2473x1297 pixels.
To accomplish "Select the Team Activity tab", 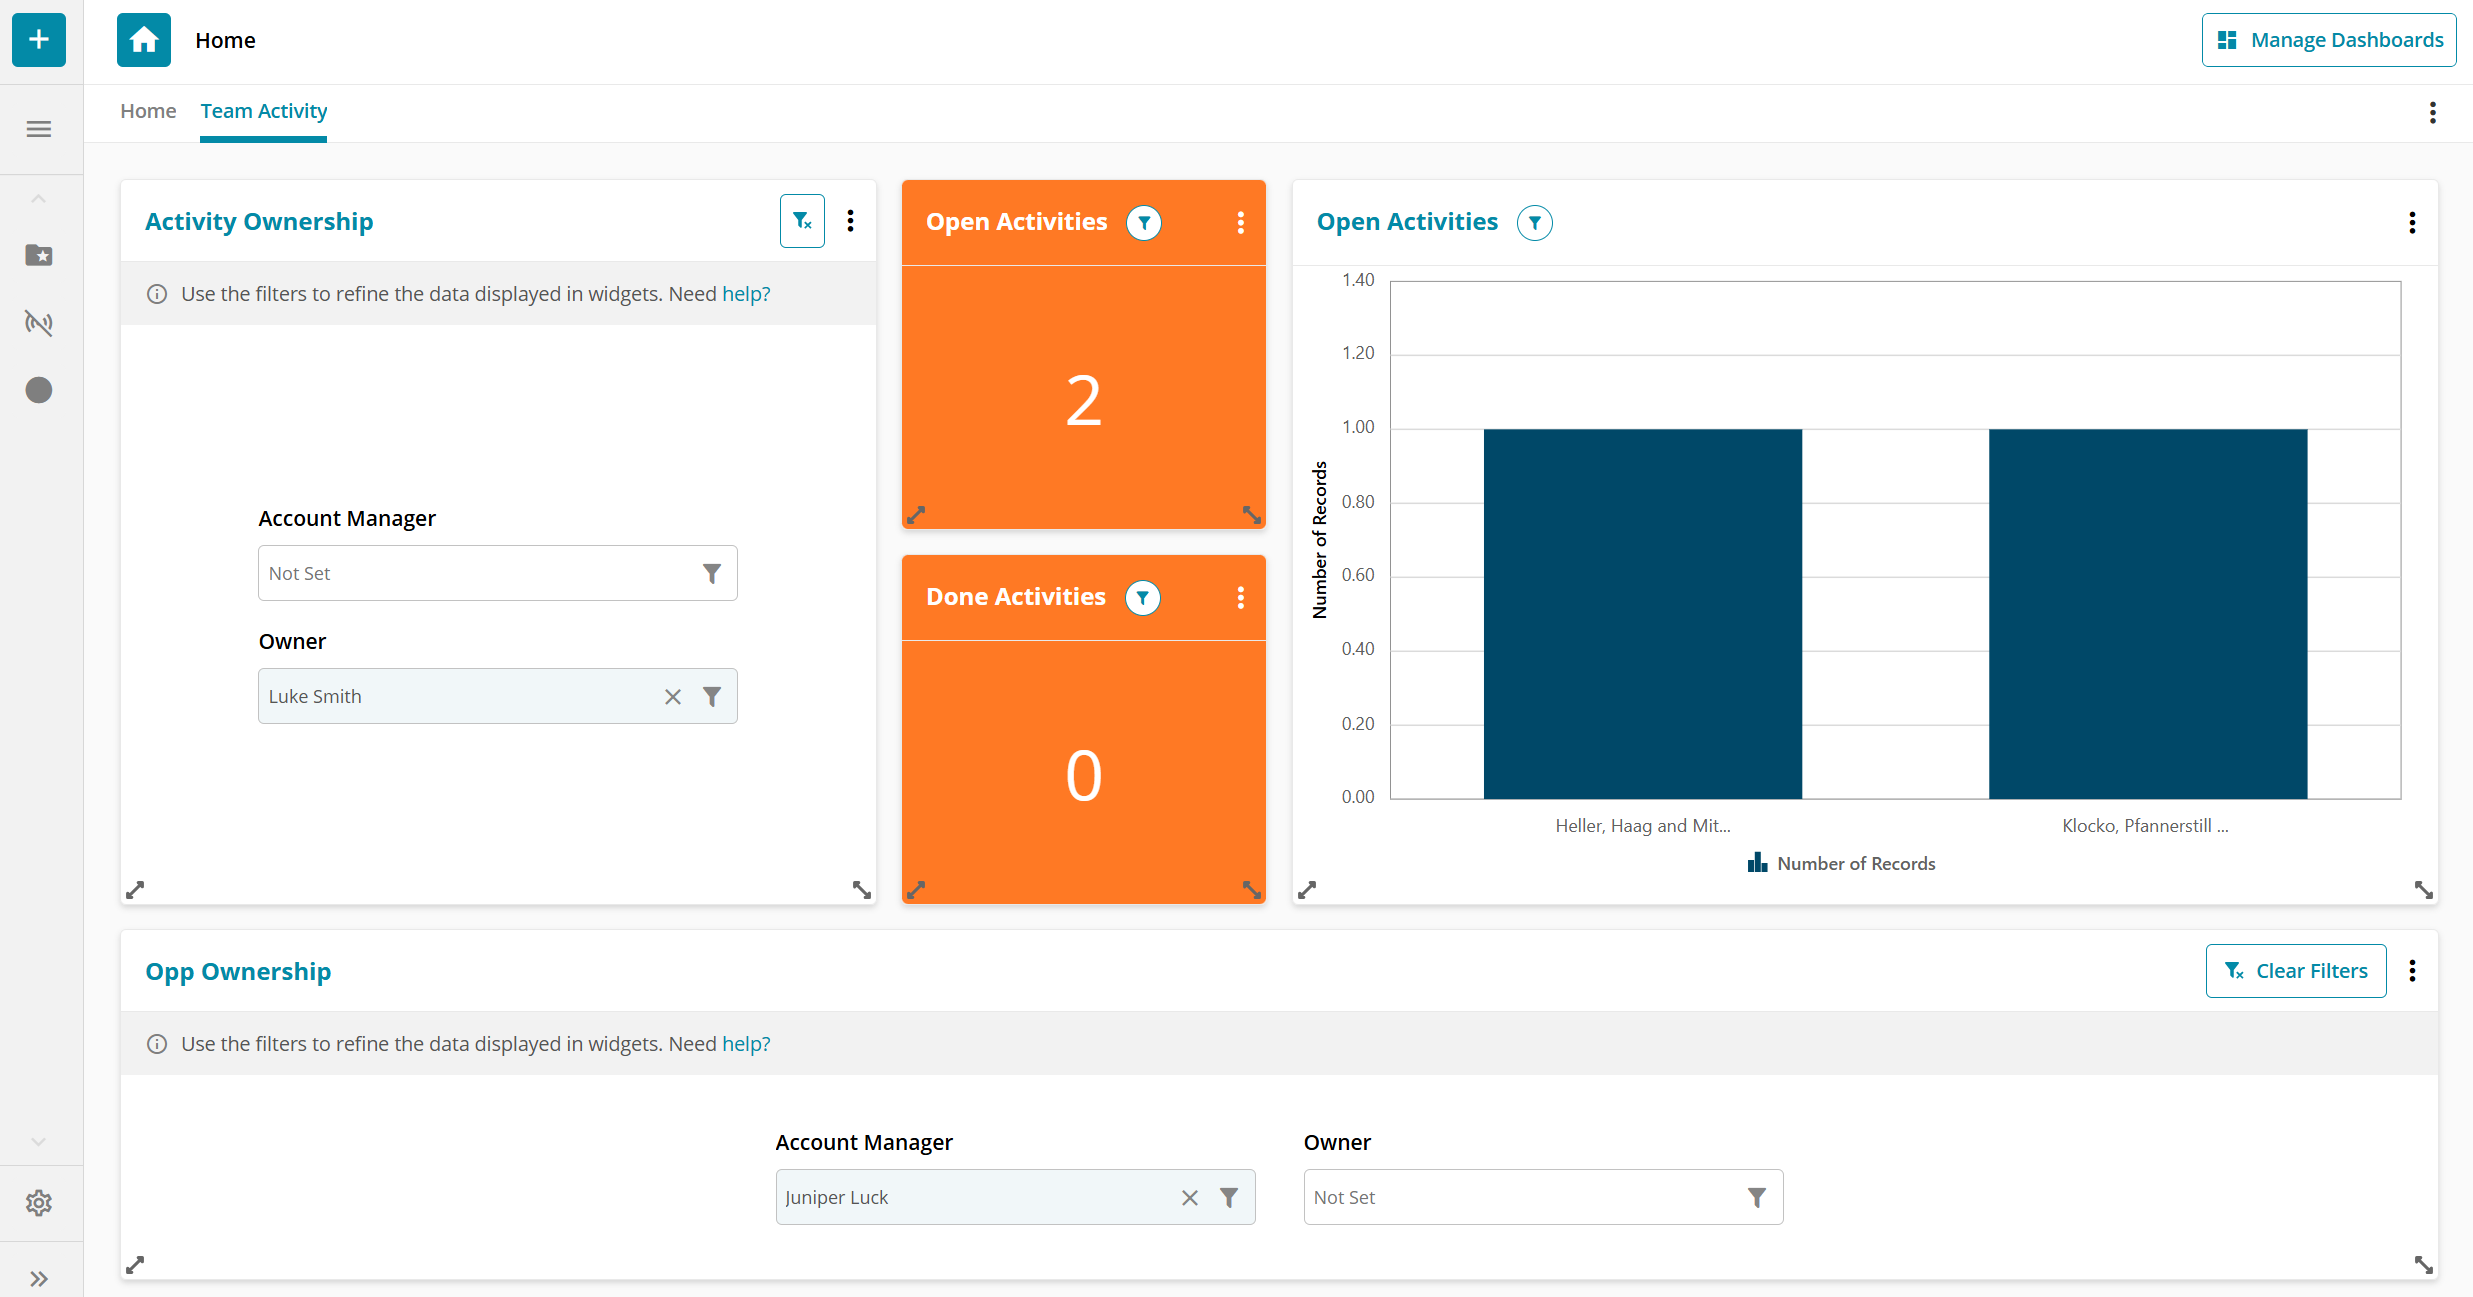I will [264, 111].
